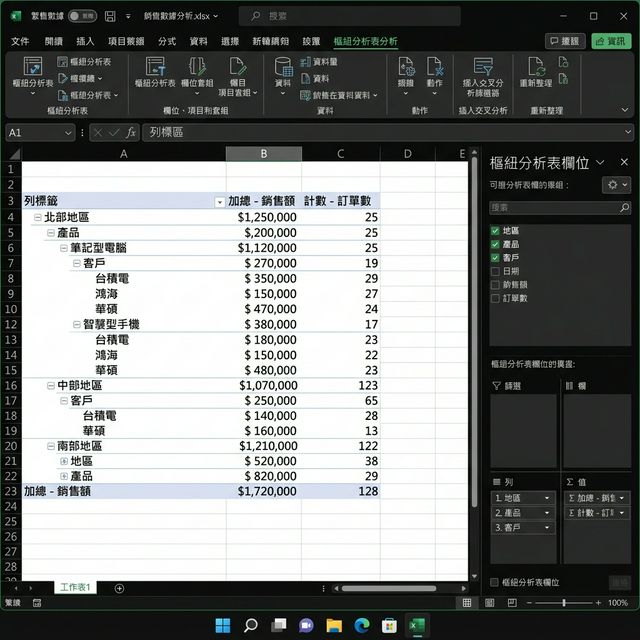Click the zoom in plus icon
This screenshot has width=640, height=640.
click(x=598, y=603)
